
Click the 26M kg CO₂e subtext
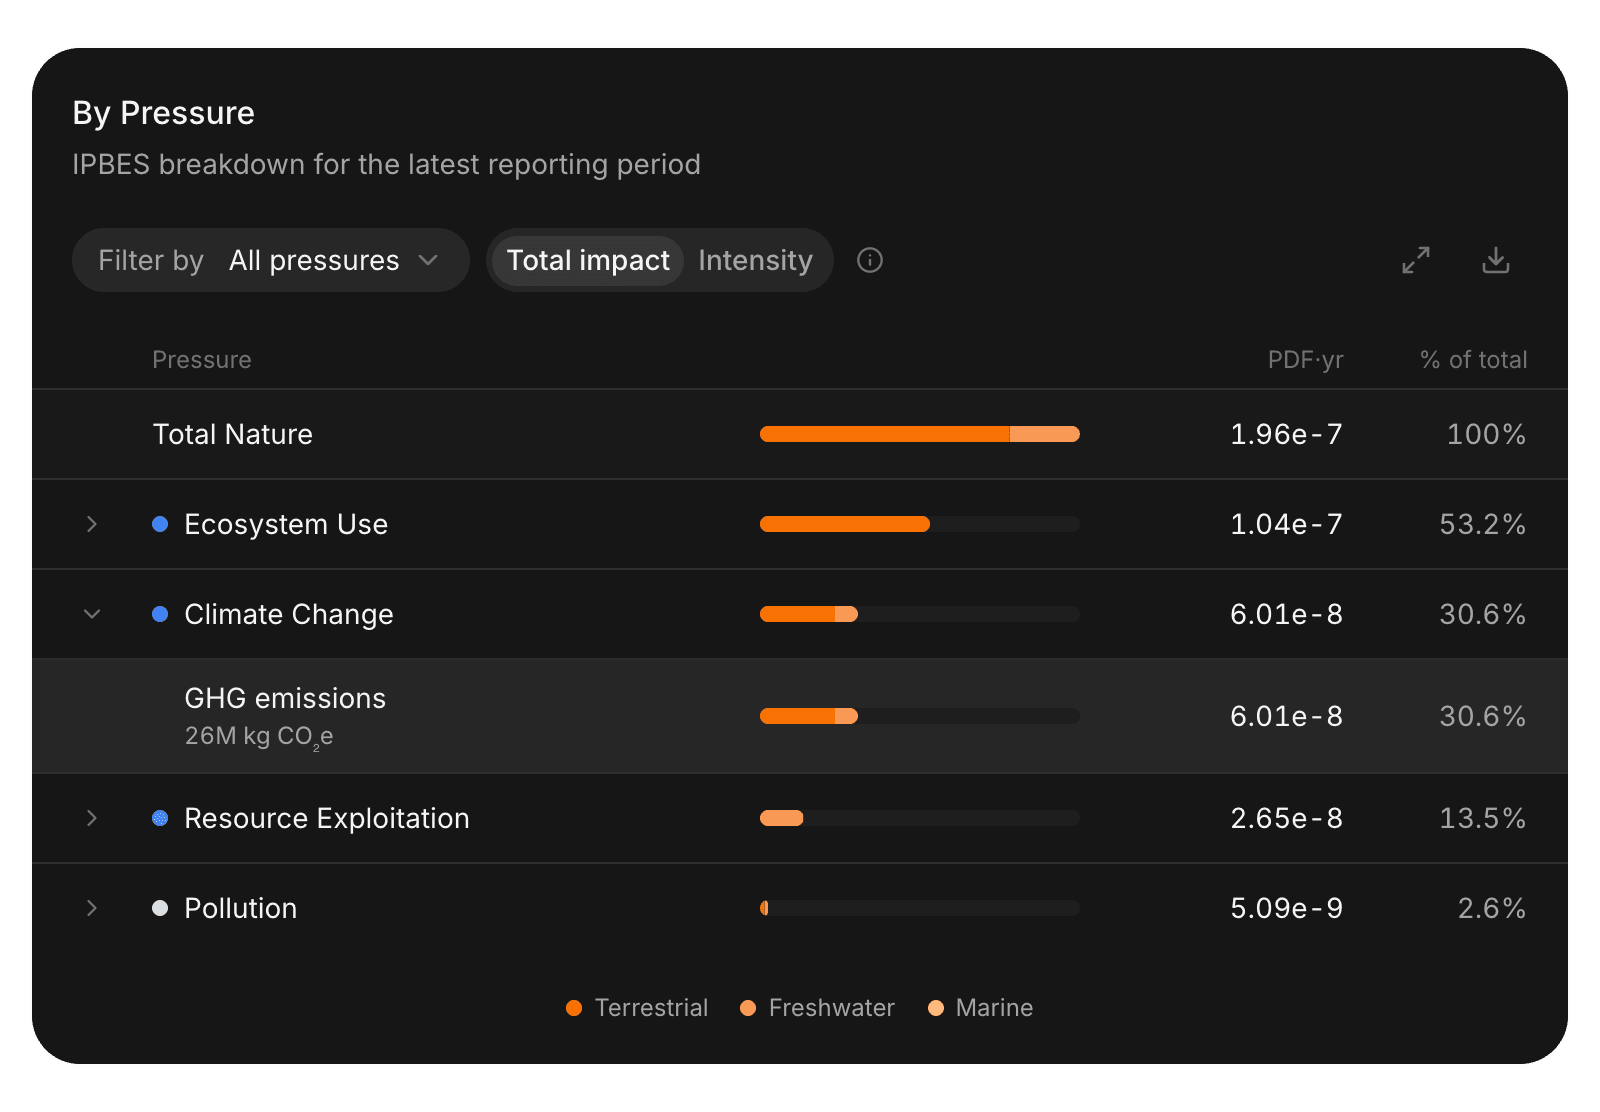(259, 737)
